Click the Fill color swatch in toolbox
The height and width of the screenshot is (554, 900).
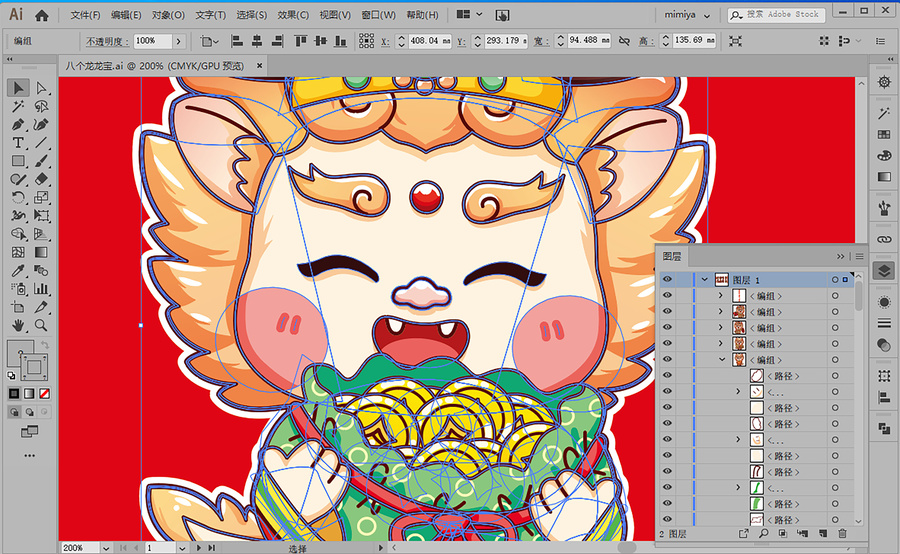click(20, 352)
